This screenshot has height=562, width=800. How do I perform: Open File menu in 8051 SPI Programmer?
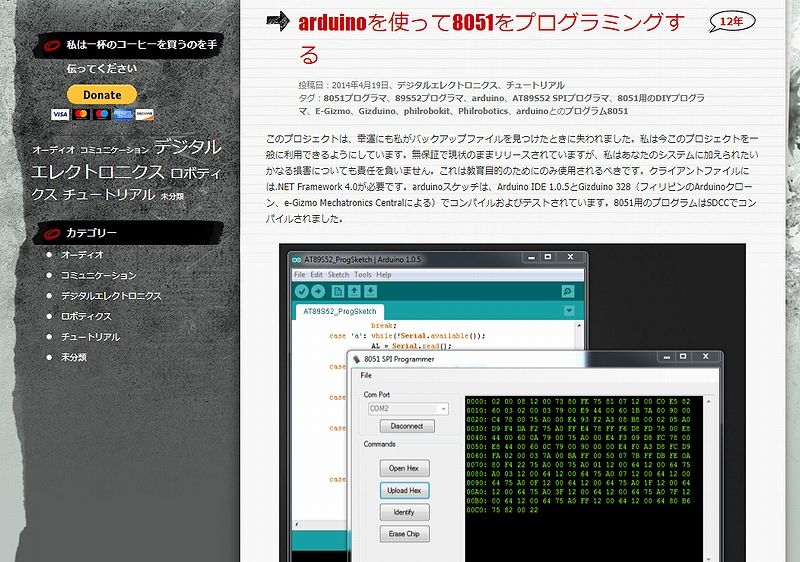[x=366, y=375]
